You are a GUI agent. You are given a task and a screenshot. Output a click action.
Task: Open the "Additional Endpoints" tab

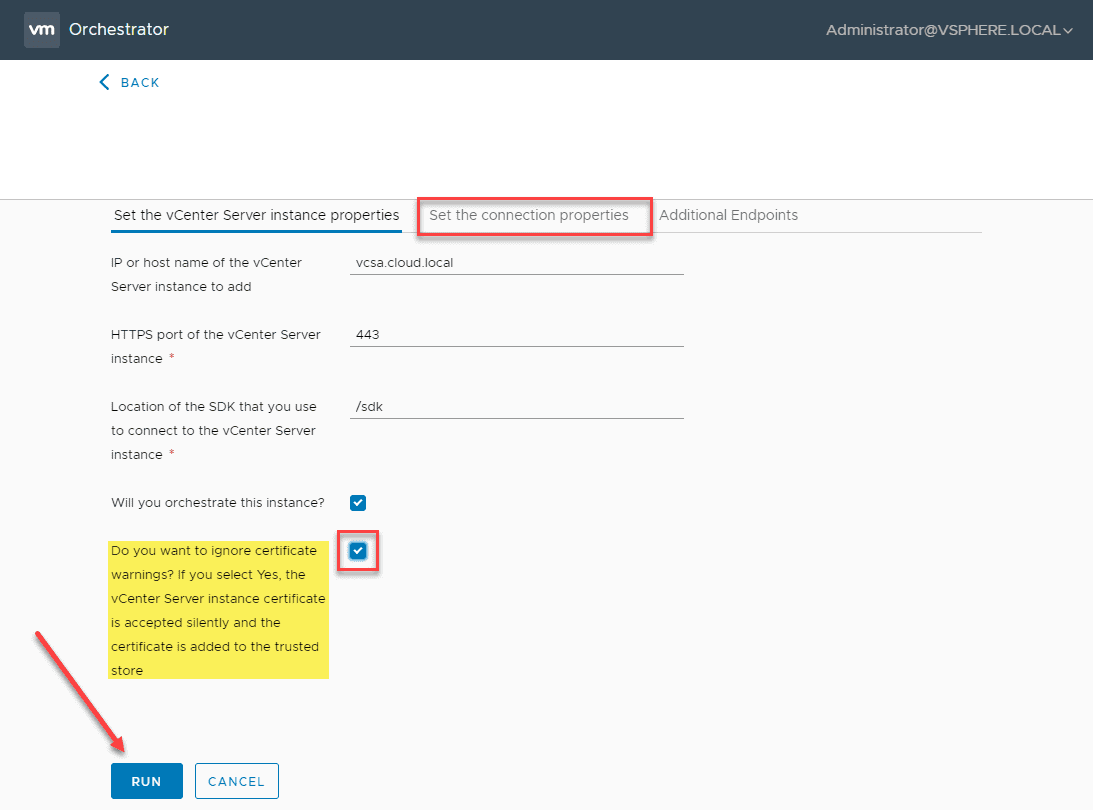pyautogui.click(x=728, y=215)
